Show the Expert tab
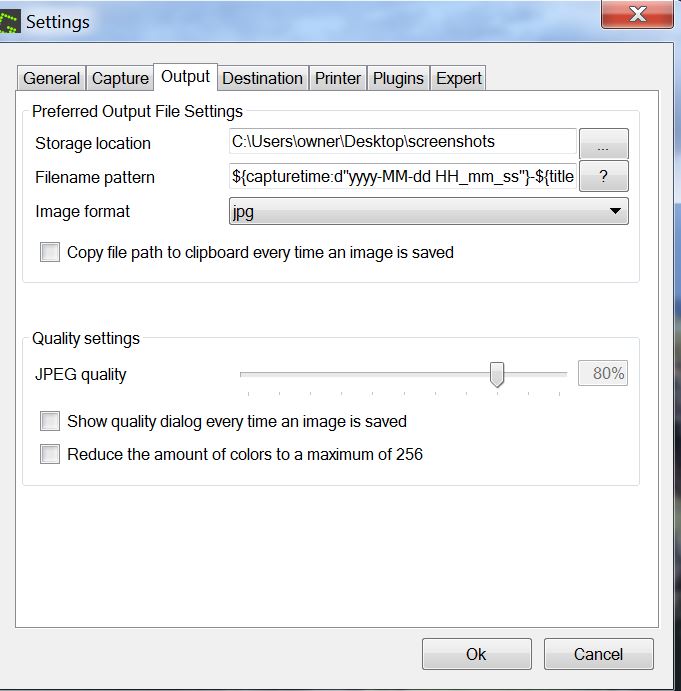 pos(459,78)
